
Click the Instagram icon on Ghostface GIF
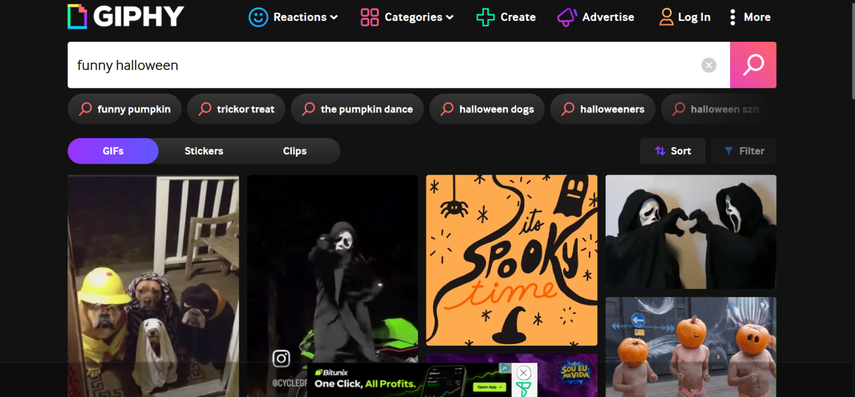(281, 358)
